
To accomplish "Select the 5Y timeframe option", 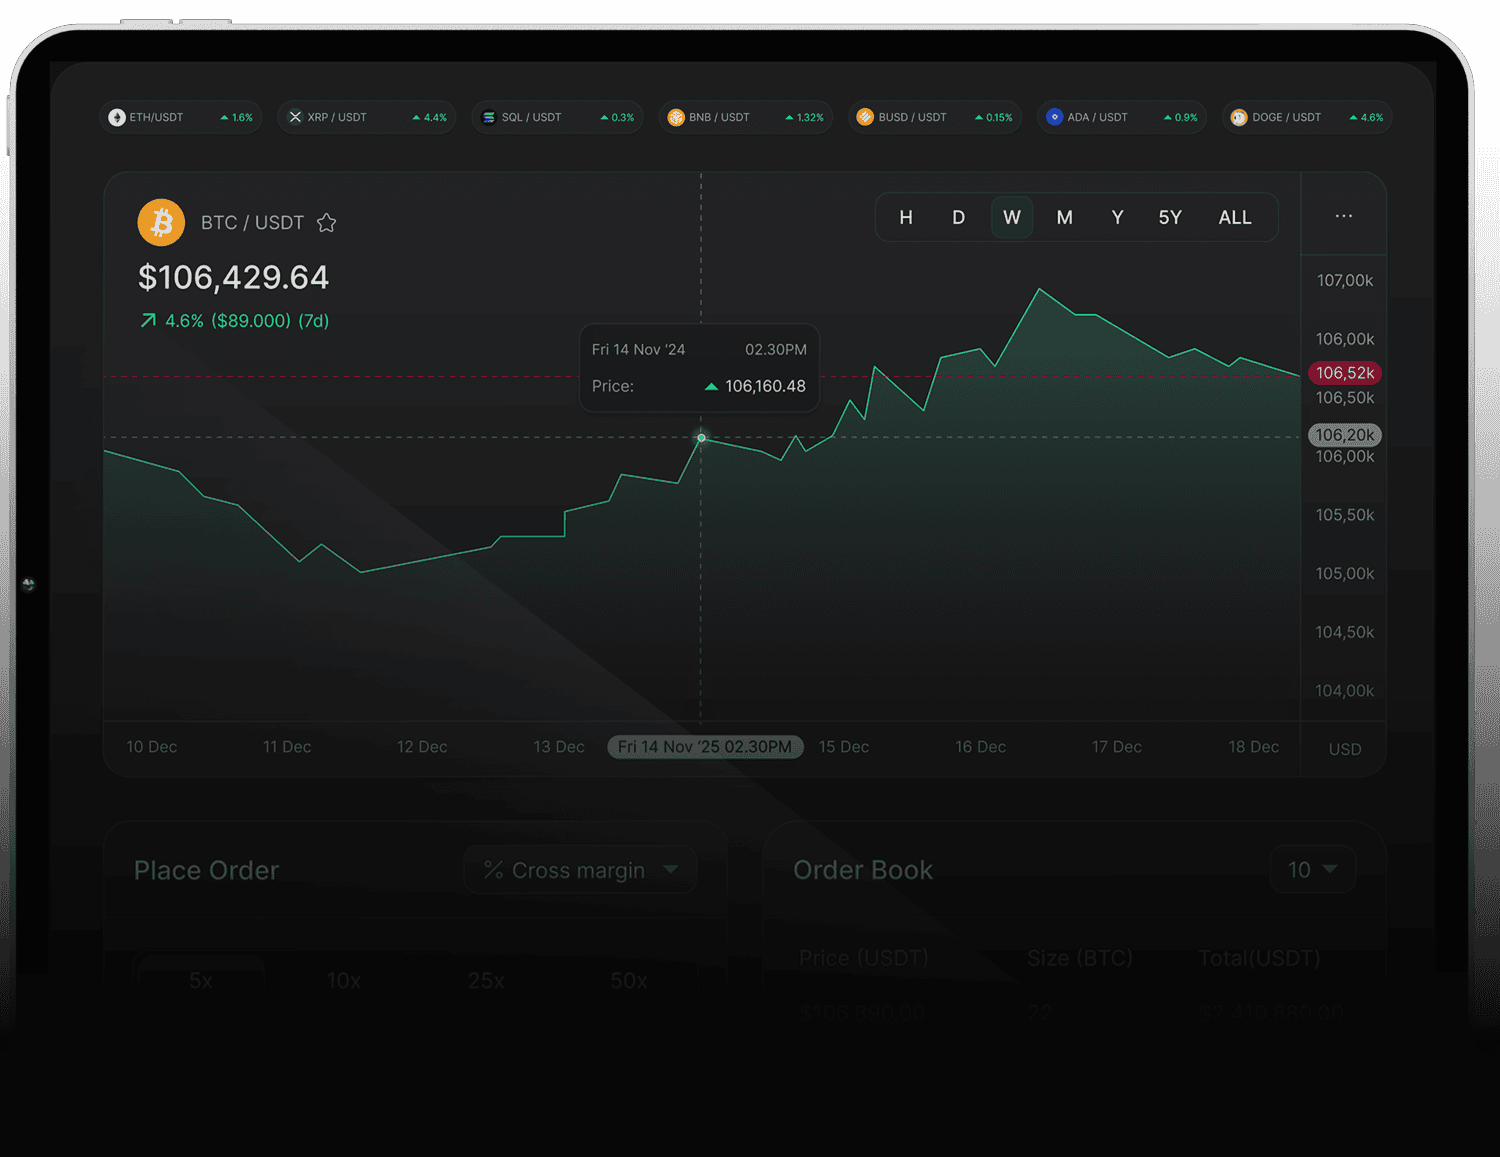I will (x=1170, y=217).
